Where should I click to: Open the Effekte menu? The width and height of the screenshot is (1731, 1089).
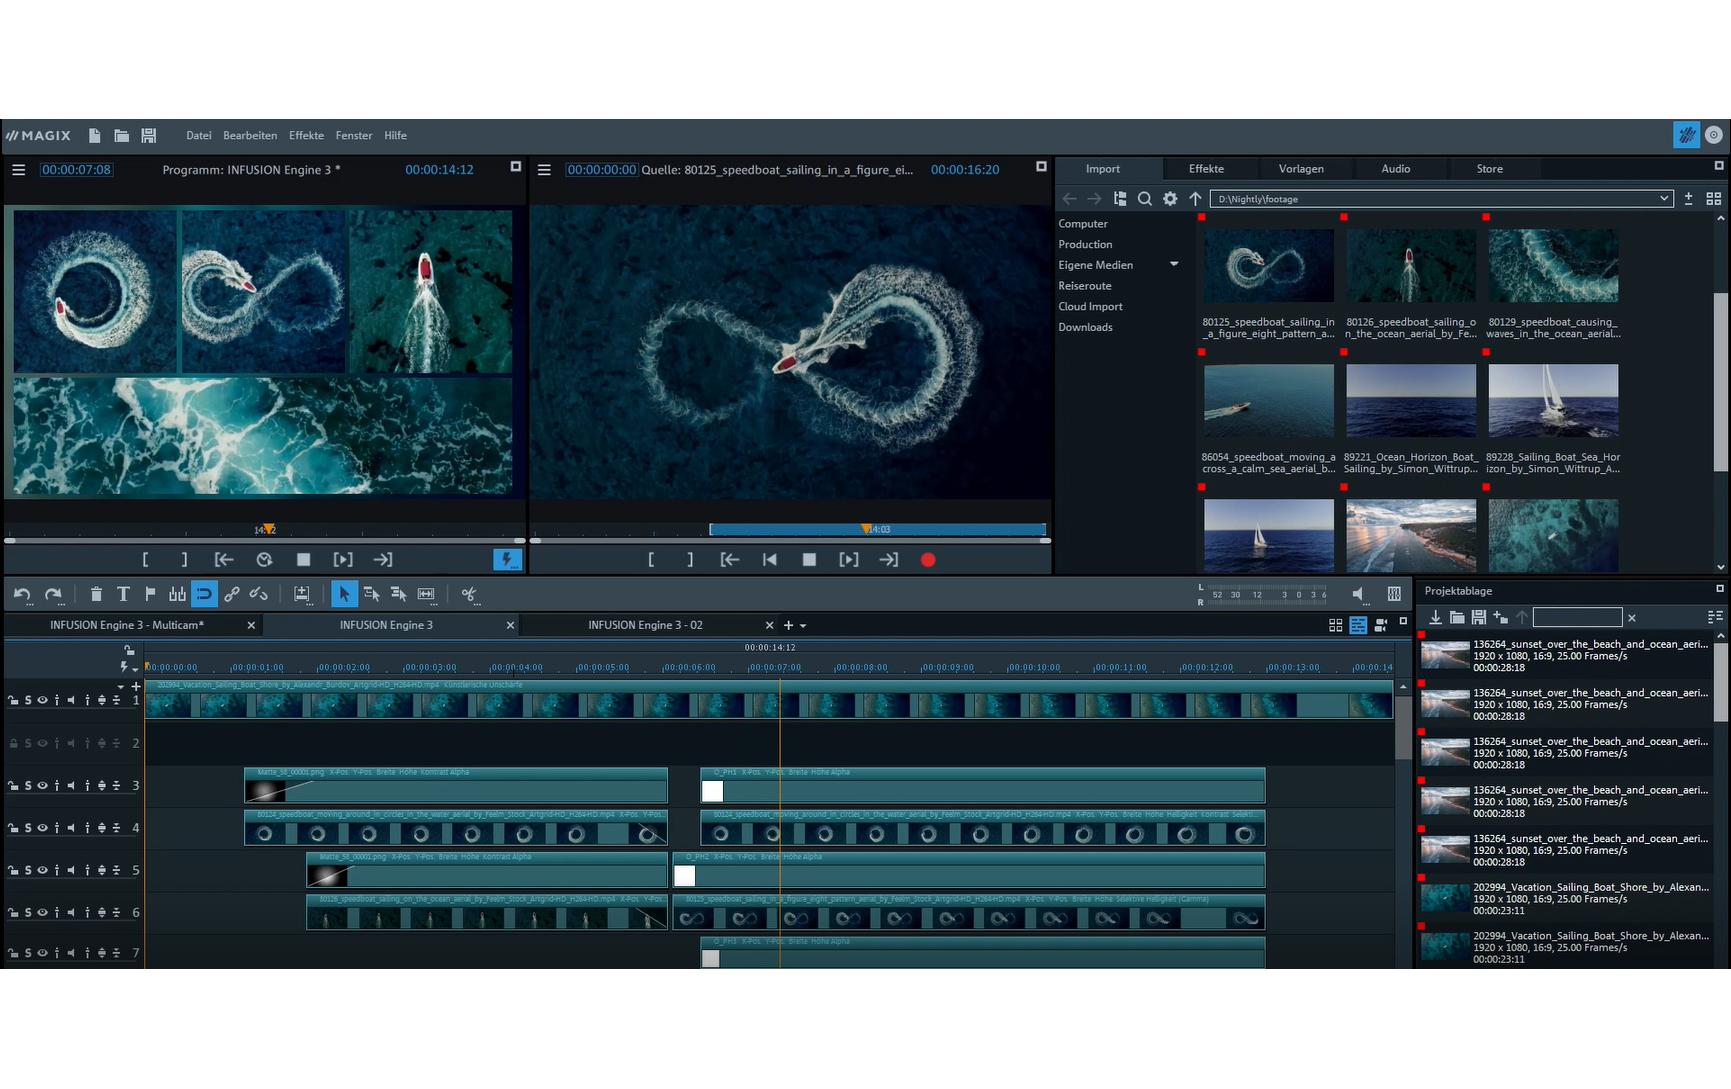coord(306,136)
